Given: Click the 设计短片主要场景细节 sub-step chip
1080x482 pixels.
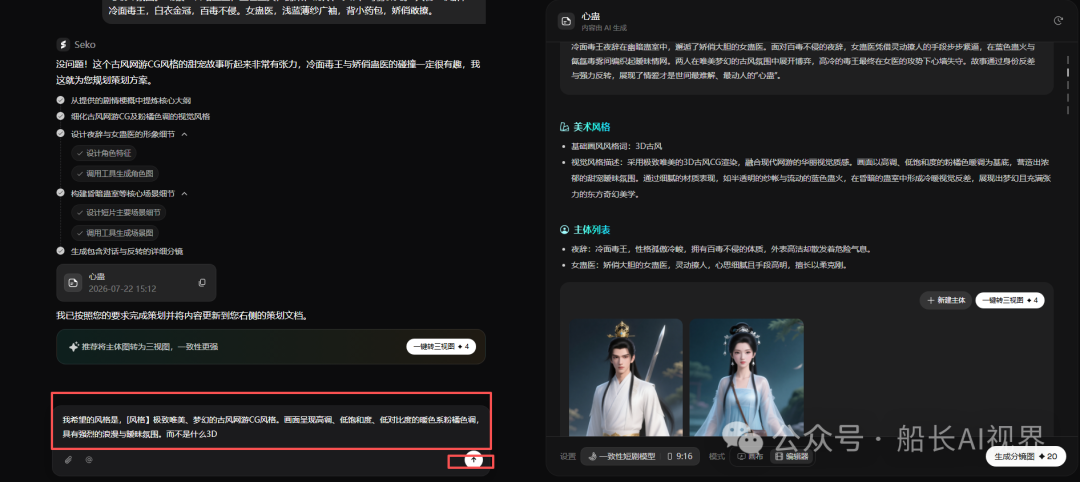Looking at the screenshot, I should tap(119, 212).
